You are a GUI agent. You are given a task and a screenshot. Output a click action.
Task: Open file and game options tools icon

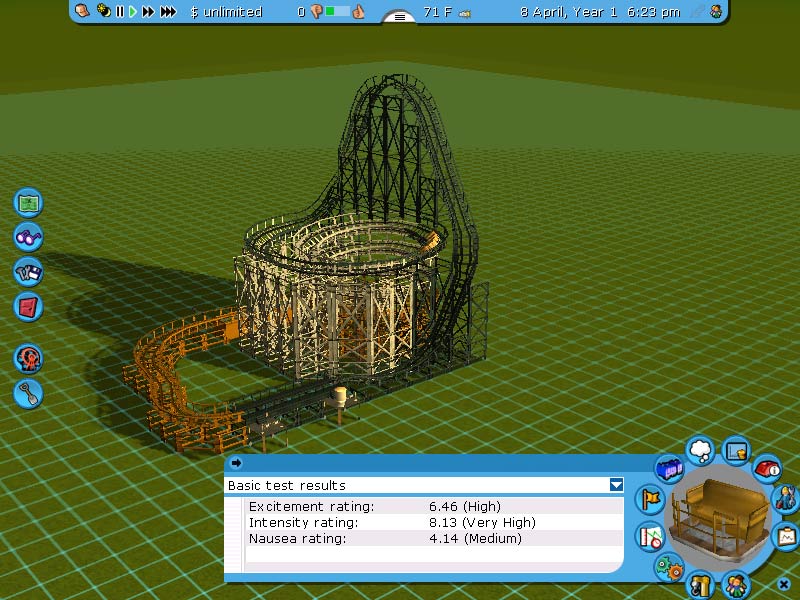[x=28, y=272]
